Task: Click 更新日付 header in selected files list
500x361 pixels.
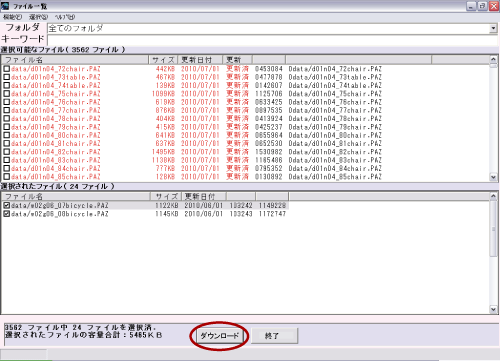Action: point(204,196)
